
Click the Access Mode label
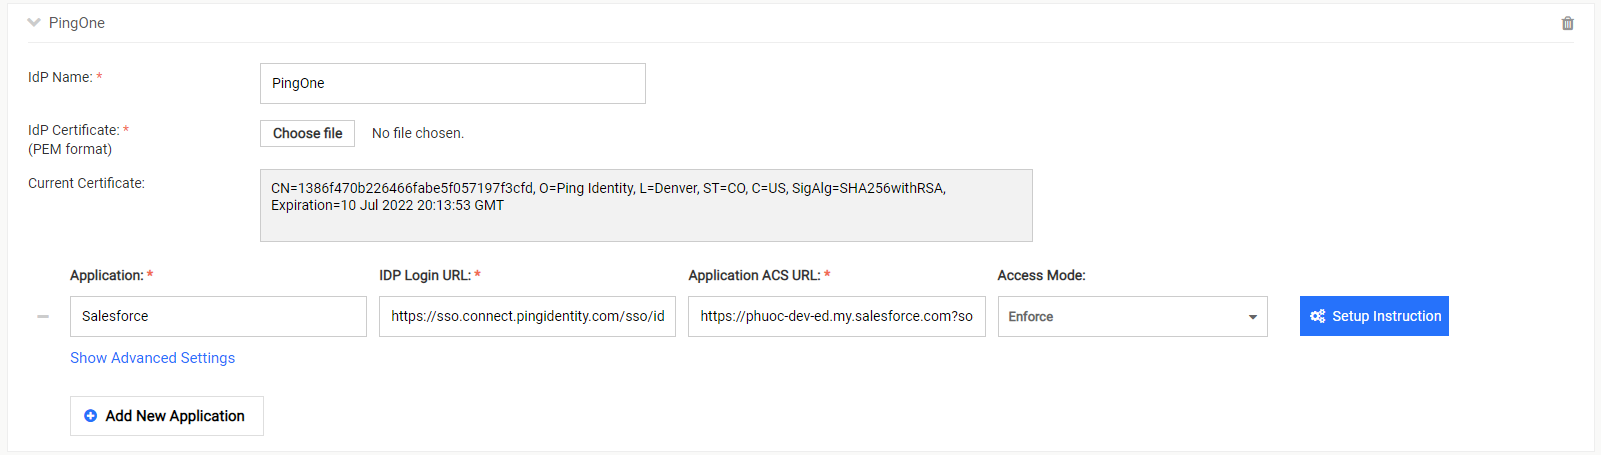pos(1041,275)
